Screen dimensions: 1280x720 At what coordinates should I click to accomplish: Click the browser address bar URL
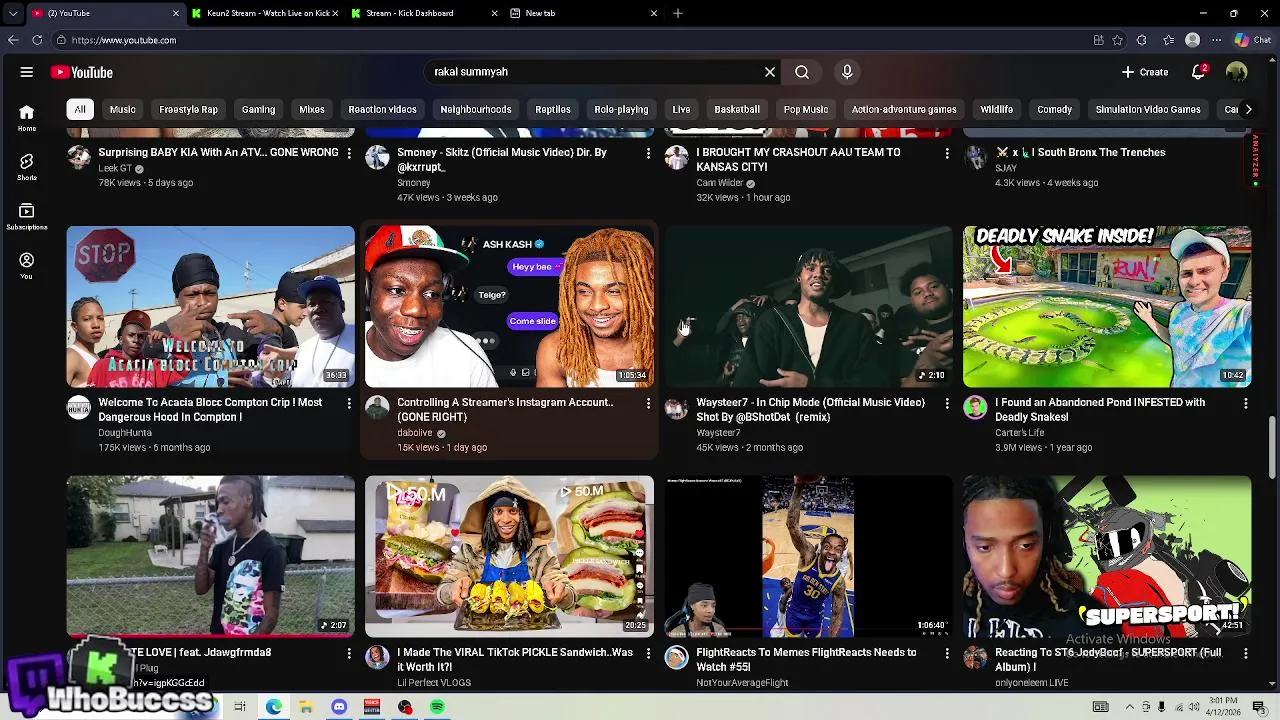pyautogui.click(x=124, y=40)
